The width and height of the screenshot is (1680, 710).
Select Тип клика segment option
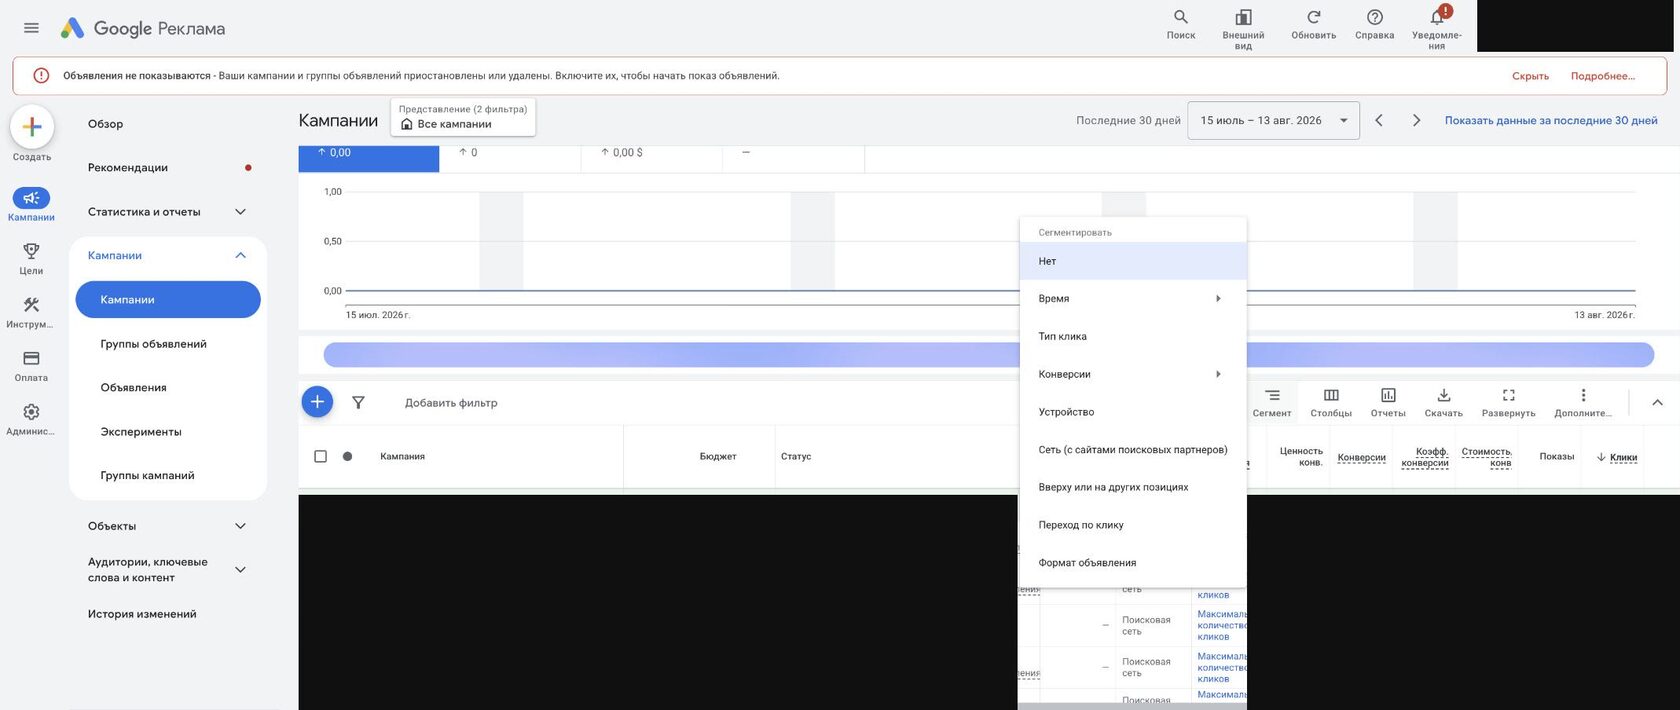pyautogui.click(x=1132, y=336)
